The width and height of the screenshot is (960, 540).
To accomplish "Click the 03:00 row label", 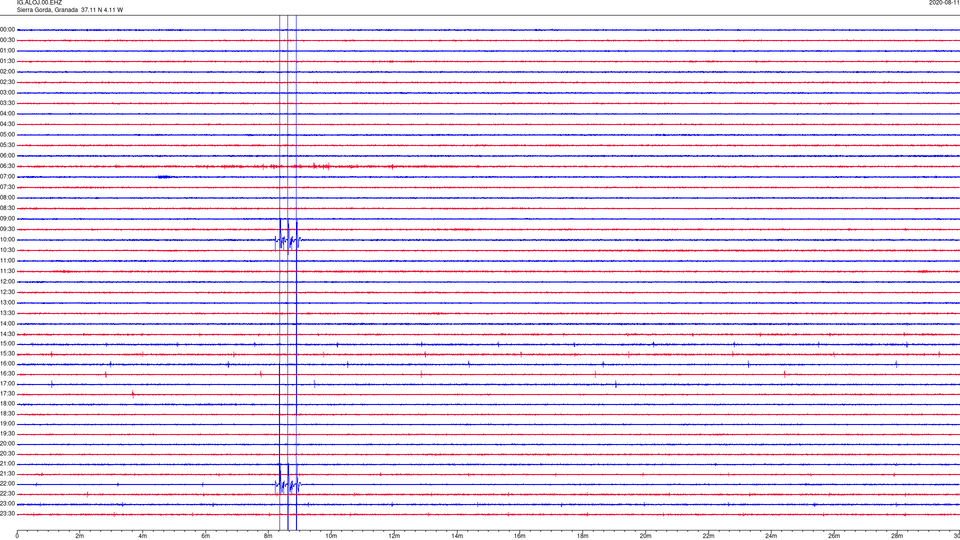I will click(x=7, y=92).
